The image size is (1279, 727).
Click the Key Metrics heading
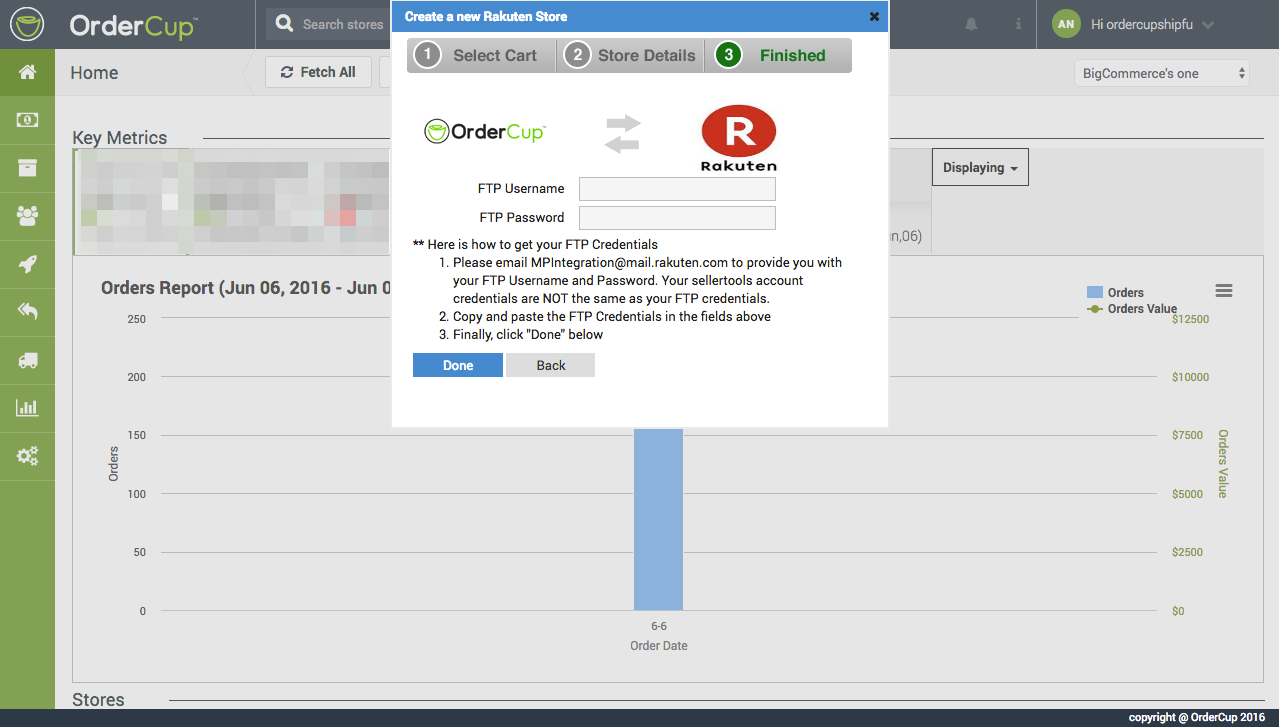(120, 138)
